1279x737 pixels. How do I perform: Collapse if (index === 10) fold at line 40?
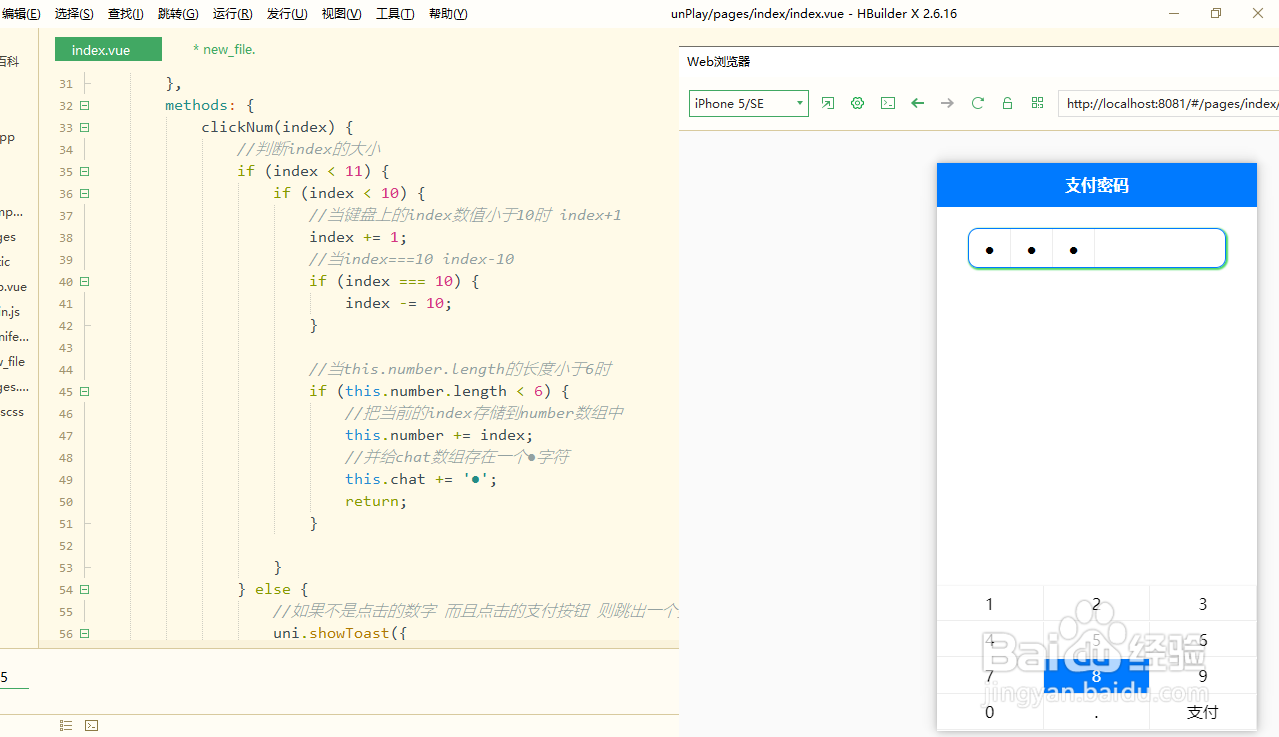pyautogui.click(x=84, y=281)
